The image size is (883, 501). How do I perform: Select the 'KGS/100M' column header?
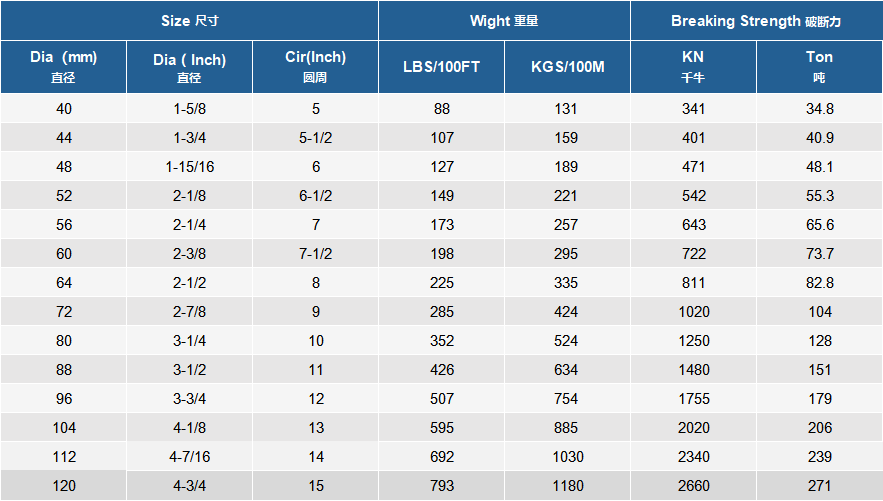(567, 66)
